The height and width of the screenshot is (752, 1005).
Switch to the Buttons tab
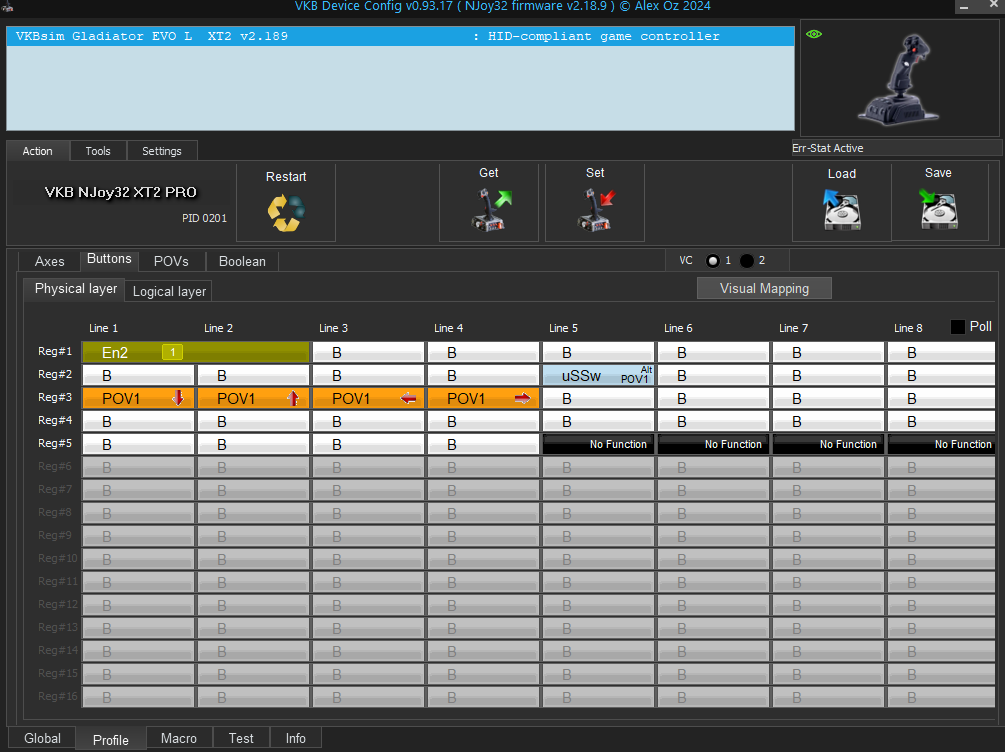(109, 259)
